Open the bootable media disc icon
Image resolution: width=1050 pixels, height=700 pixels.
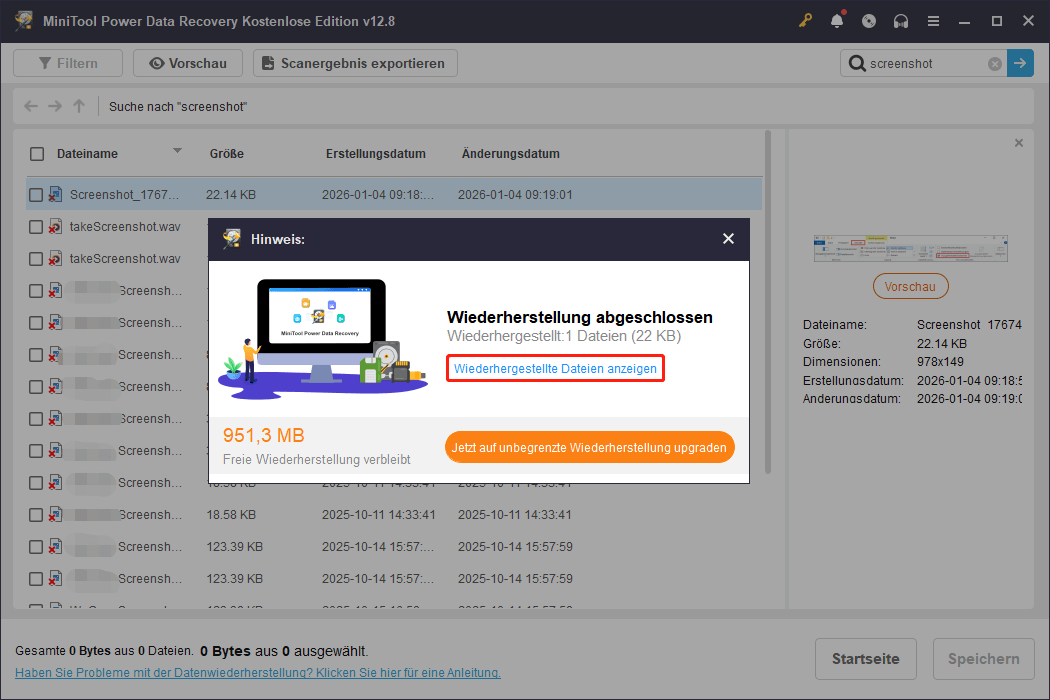[x=868, y=20]
